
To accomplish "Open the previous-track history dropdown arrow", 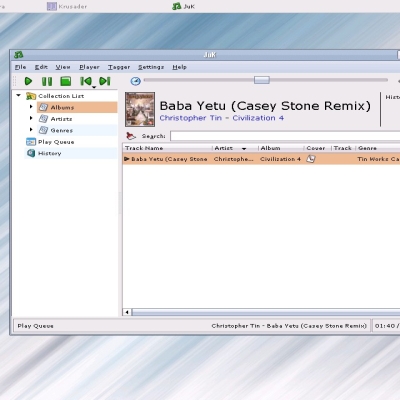I will click(x=94, y=87).
